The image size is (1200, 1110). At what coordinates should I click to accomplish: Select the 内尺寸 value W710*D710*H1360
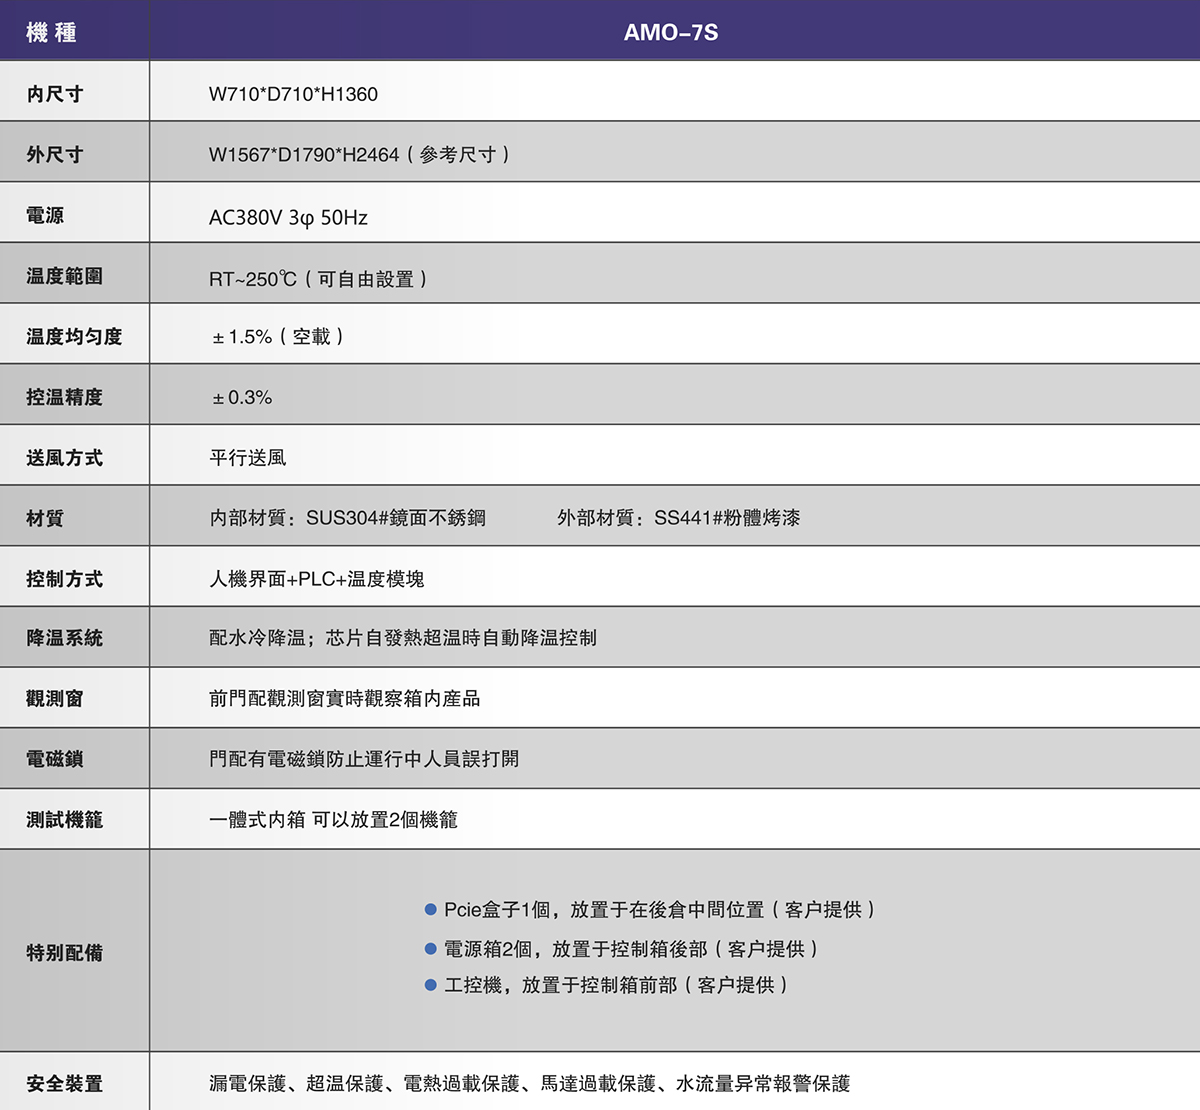(x=293, y=94)
